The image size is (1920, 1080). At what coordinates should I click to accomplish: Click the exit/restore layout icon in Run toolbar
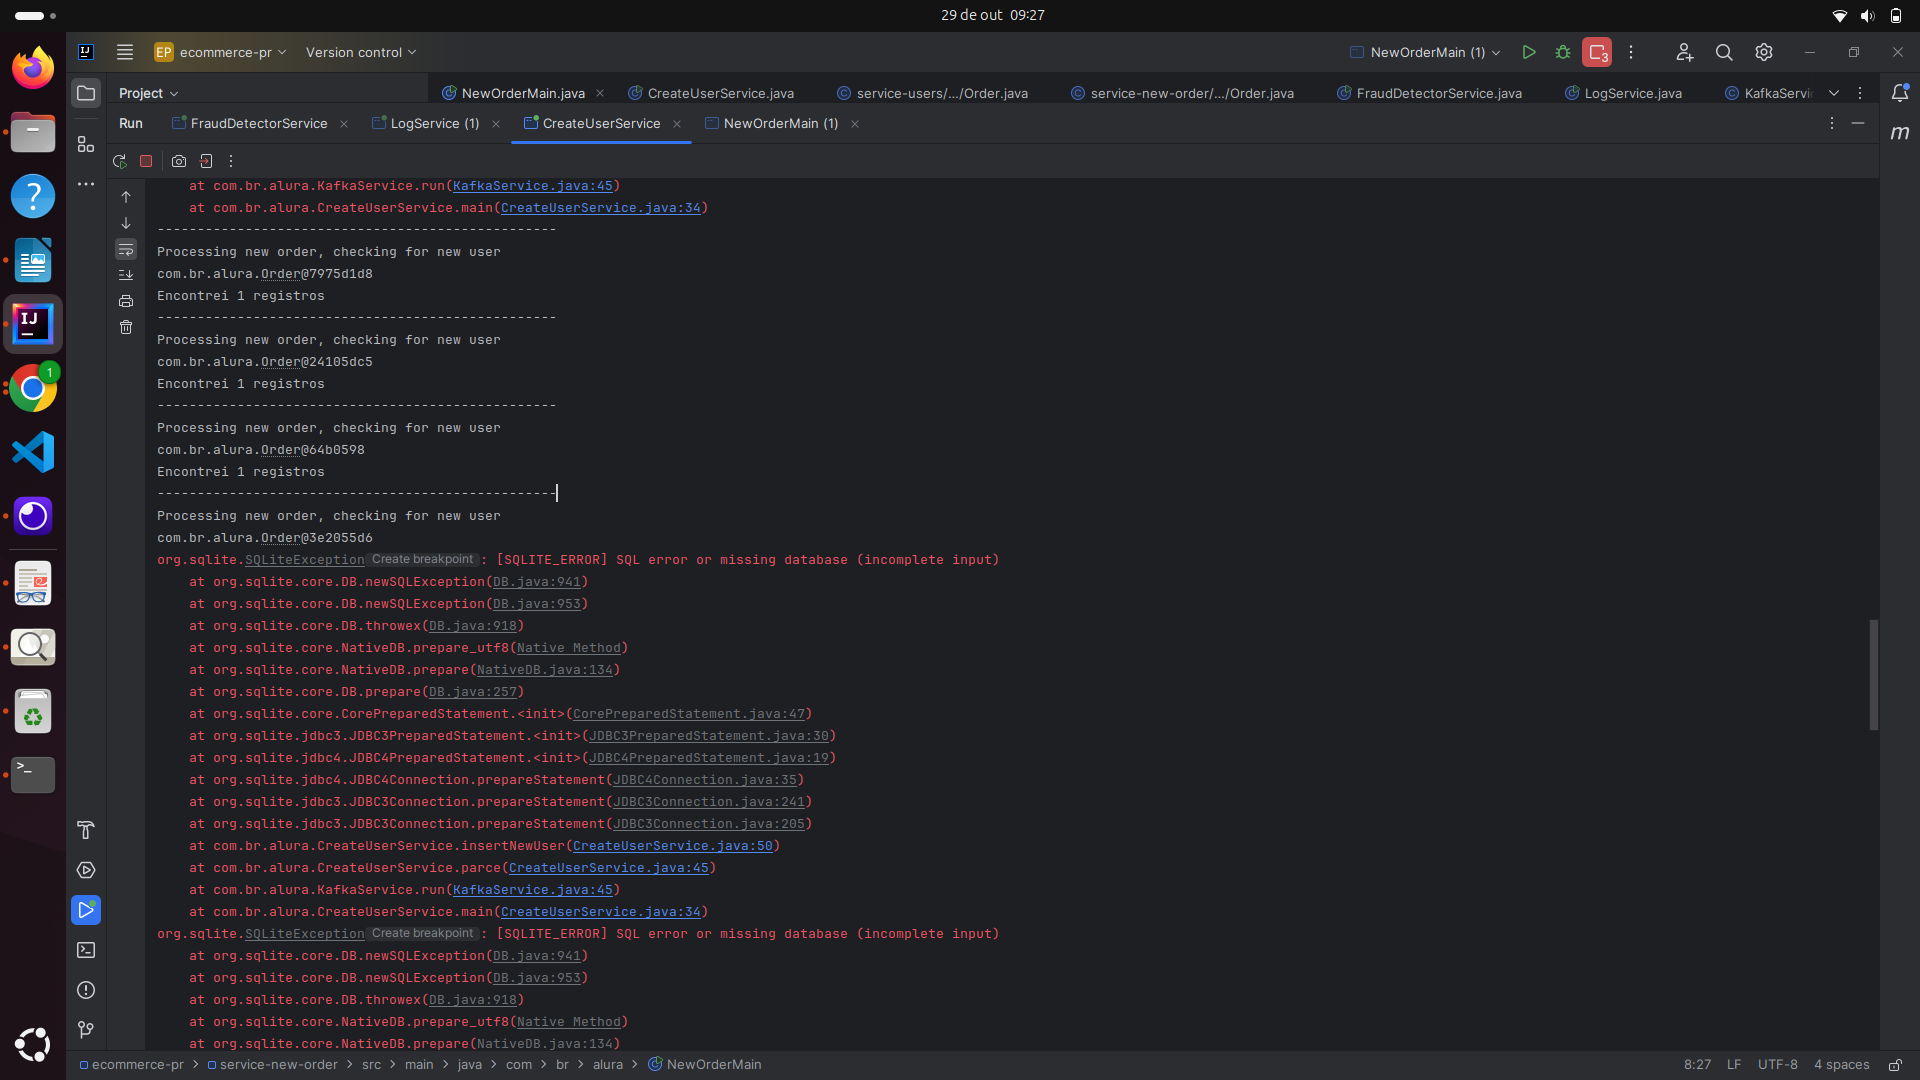pyautogui.click(x=206, y=161)
